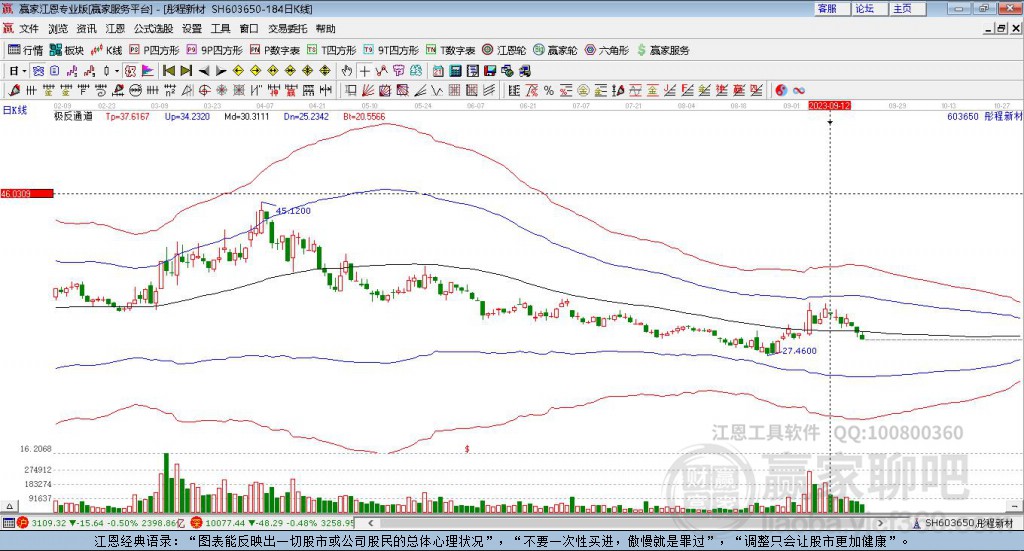Screen dimensions: 1024x551
Task: Click the 45.1200 high price annotation
Action: 293,211
